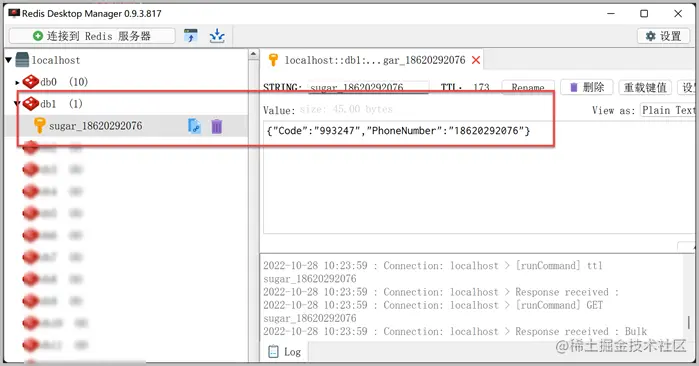Click the 'Response received : Bulk' log line

point(455,332)
